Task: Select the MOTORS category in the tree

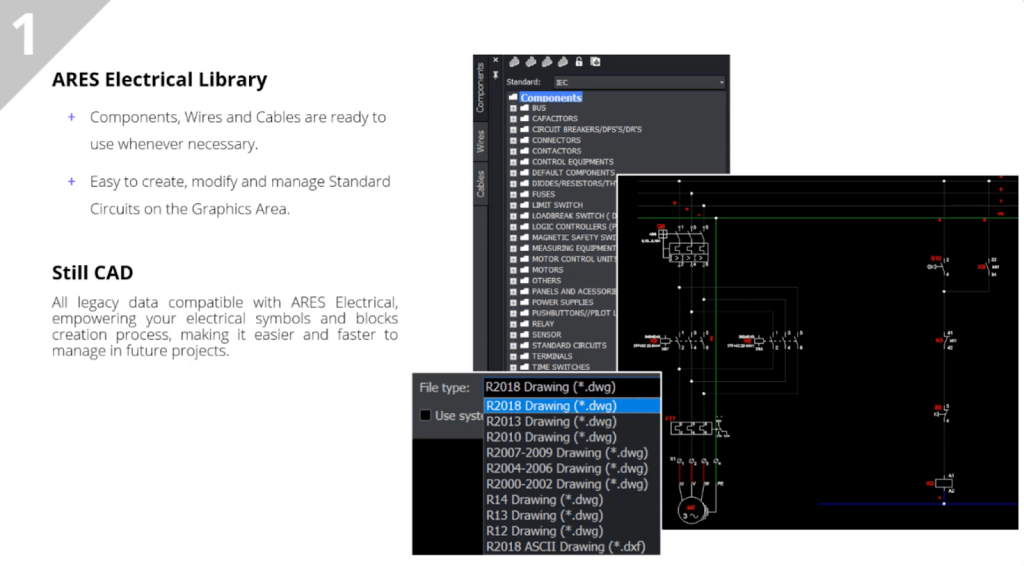Action: pyautogui.click(x=547, y=270)
